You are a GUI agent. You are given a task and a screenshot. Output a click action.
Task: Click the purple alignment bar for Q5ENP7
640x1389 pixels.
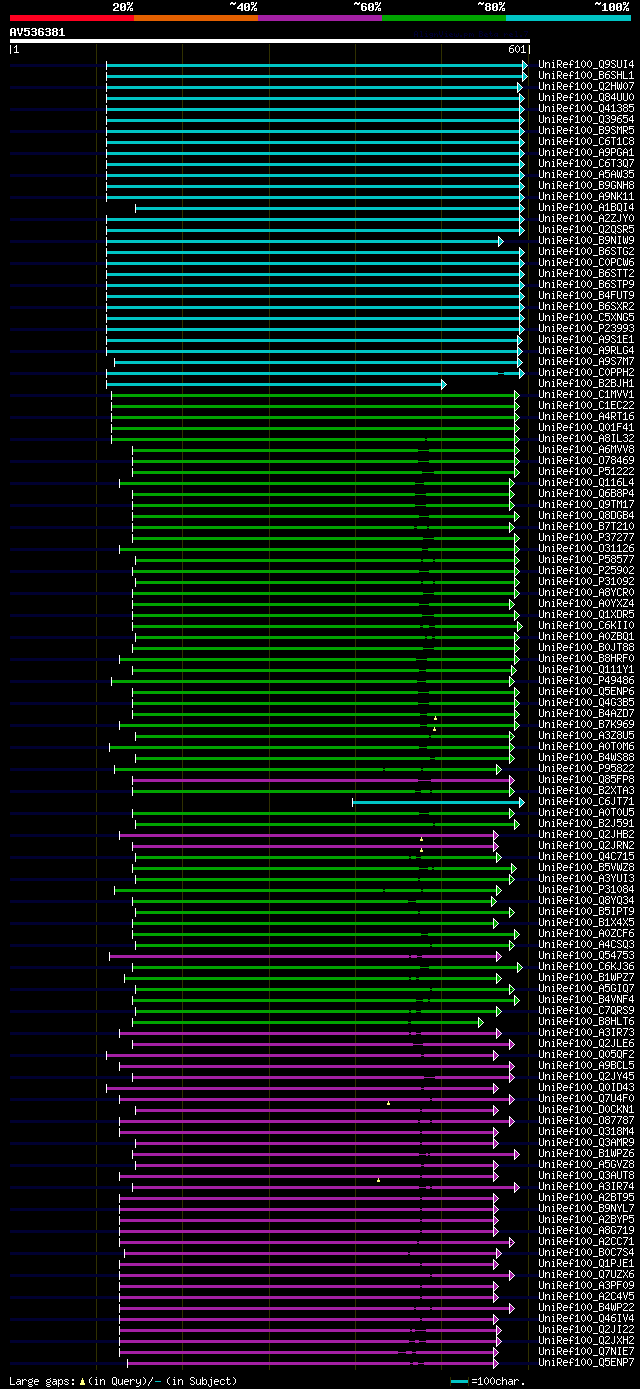pyautogui.click(x=312, y=1363)
